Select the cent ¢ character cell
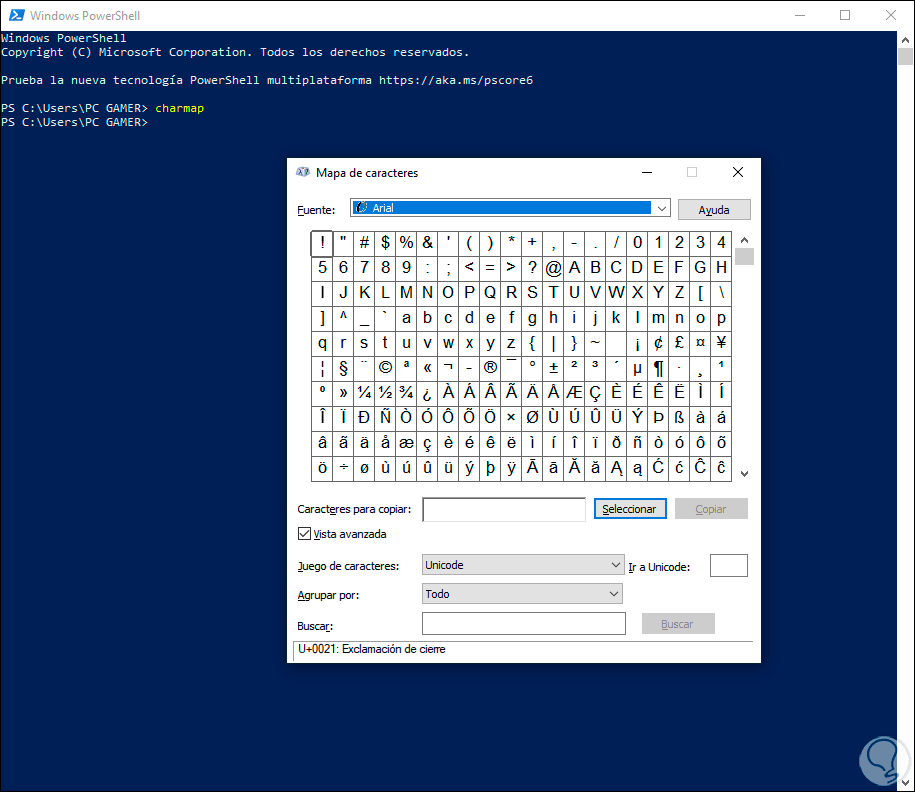Viewport: 915px width, 792px height. coord(658,343)
